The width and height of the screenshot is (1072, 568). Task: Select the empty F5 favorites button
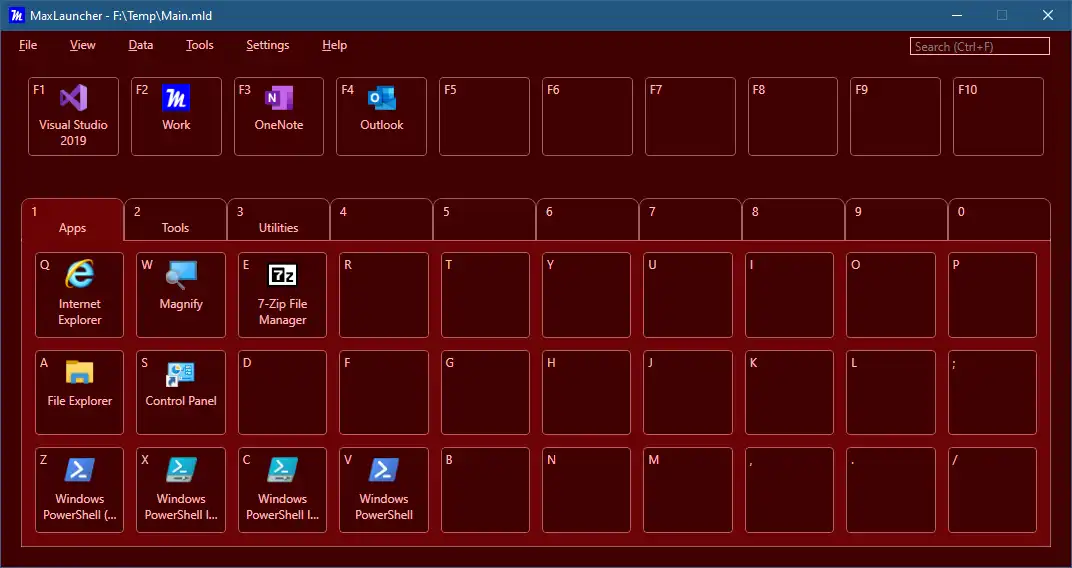tap(484, 116)
